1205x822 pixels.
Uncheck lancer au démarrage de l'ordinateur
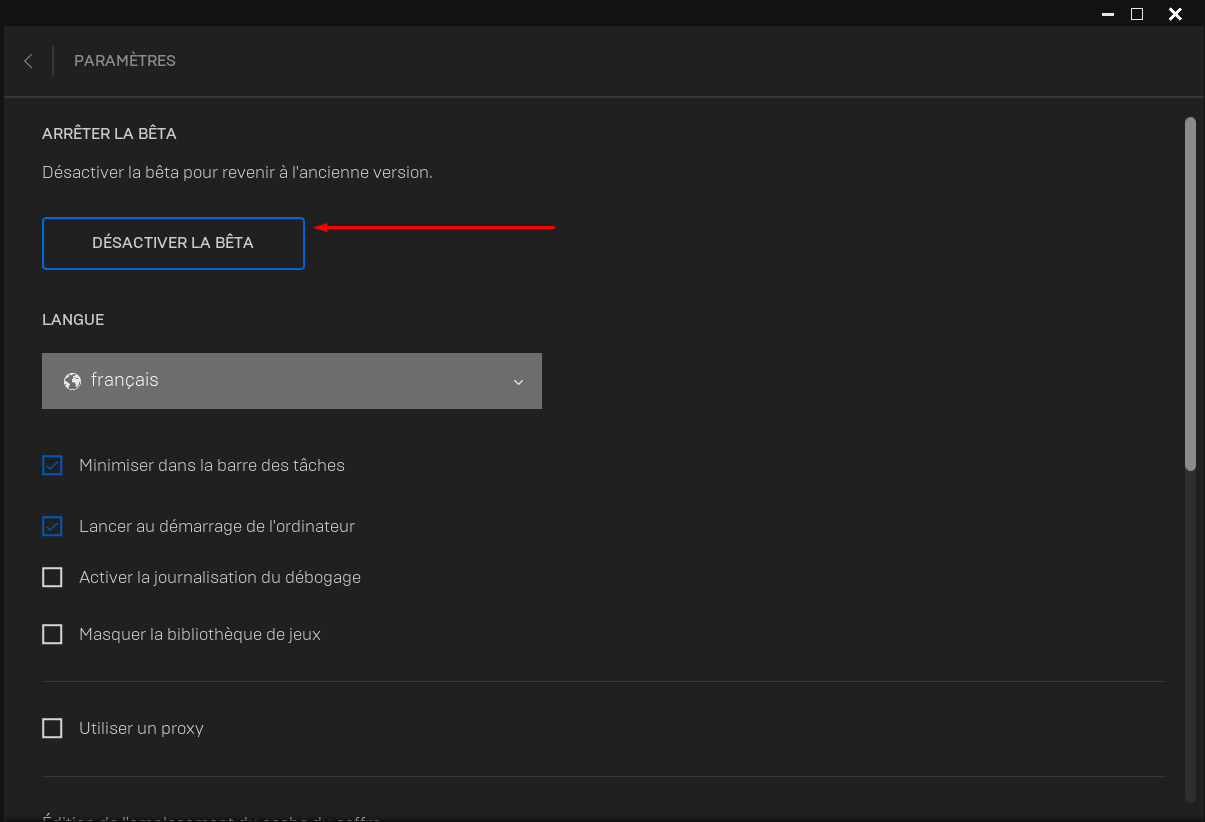coord(51,525)
